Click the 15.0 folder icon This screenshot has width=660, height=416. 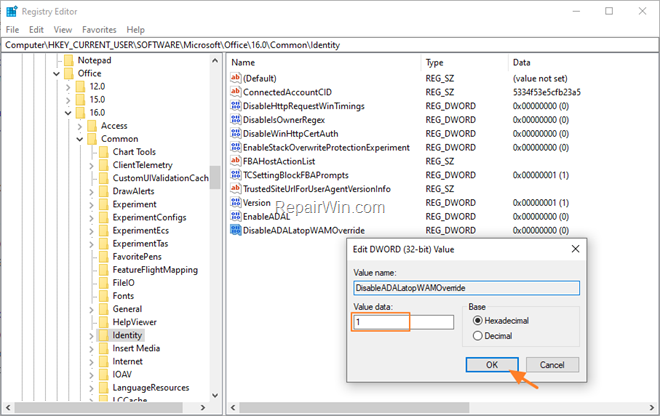[x=80, y=99]
